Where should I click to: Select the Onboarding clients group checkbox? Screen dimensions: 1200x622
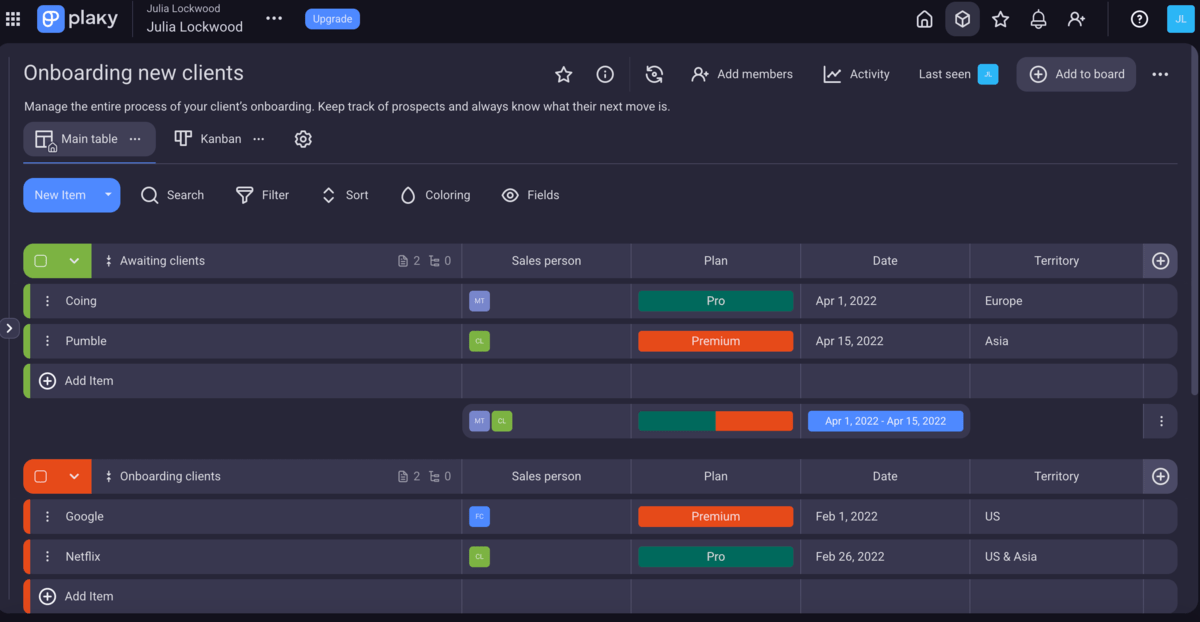coord(42,476)
